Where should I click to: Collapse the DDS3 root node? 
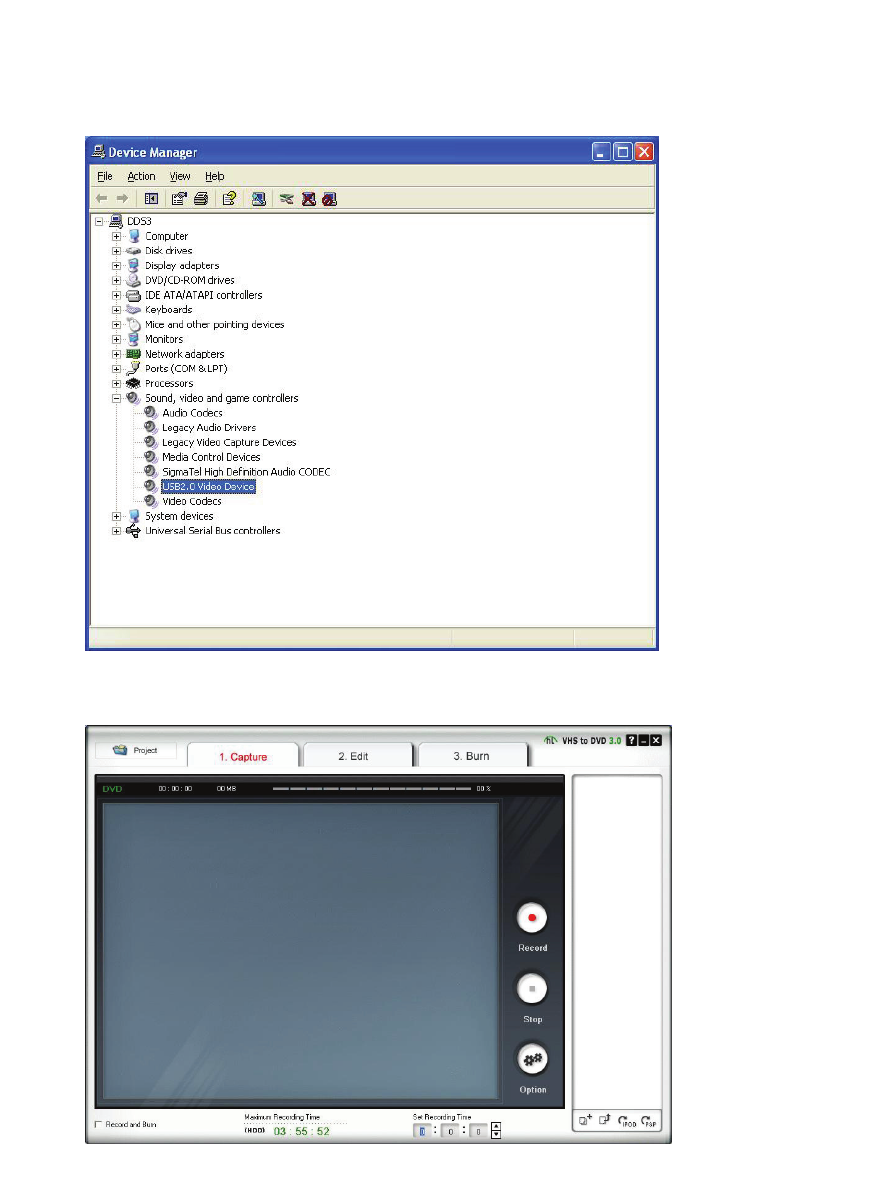pyautogui.click(x=99, y=221)
